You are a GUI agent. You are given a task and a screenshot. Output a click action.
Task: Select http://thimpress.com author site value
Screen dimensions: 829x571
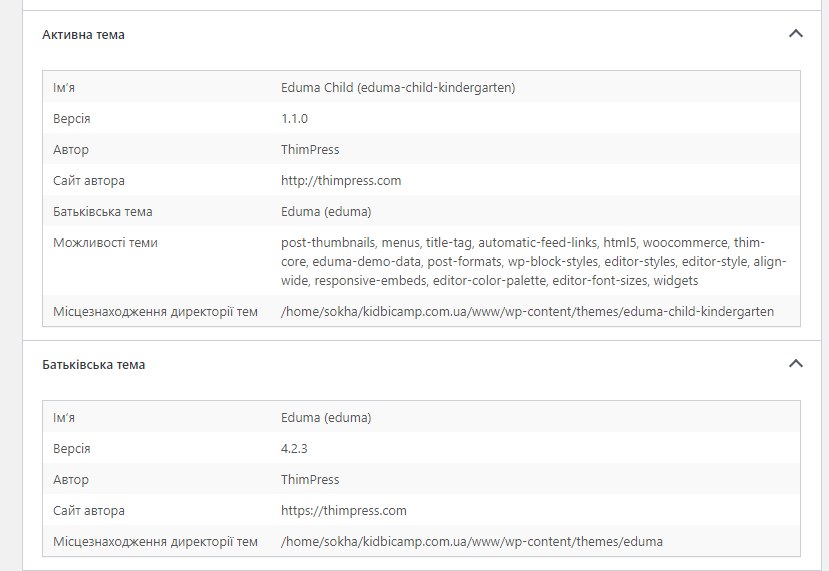click(x=341, y=181)
